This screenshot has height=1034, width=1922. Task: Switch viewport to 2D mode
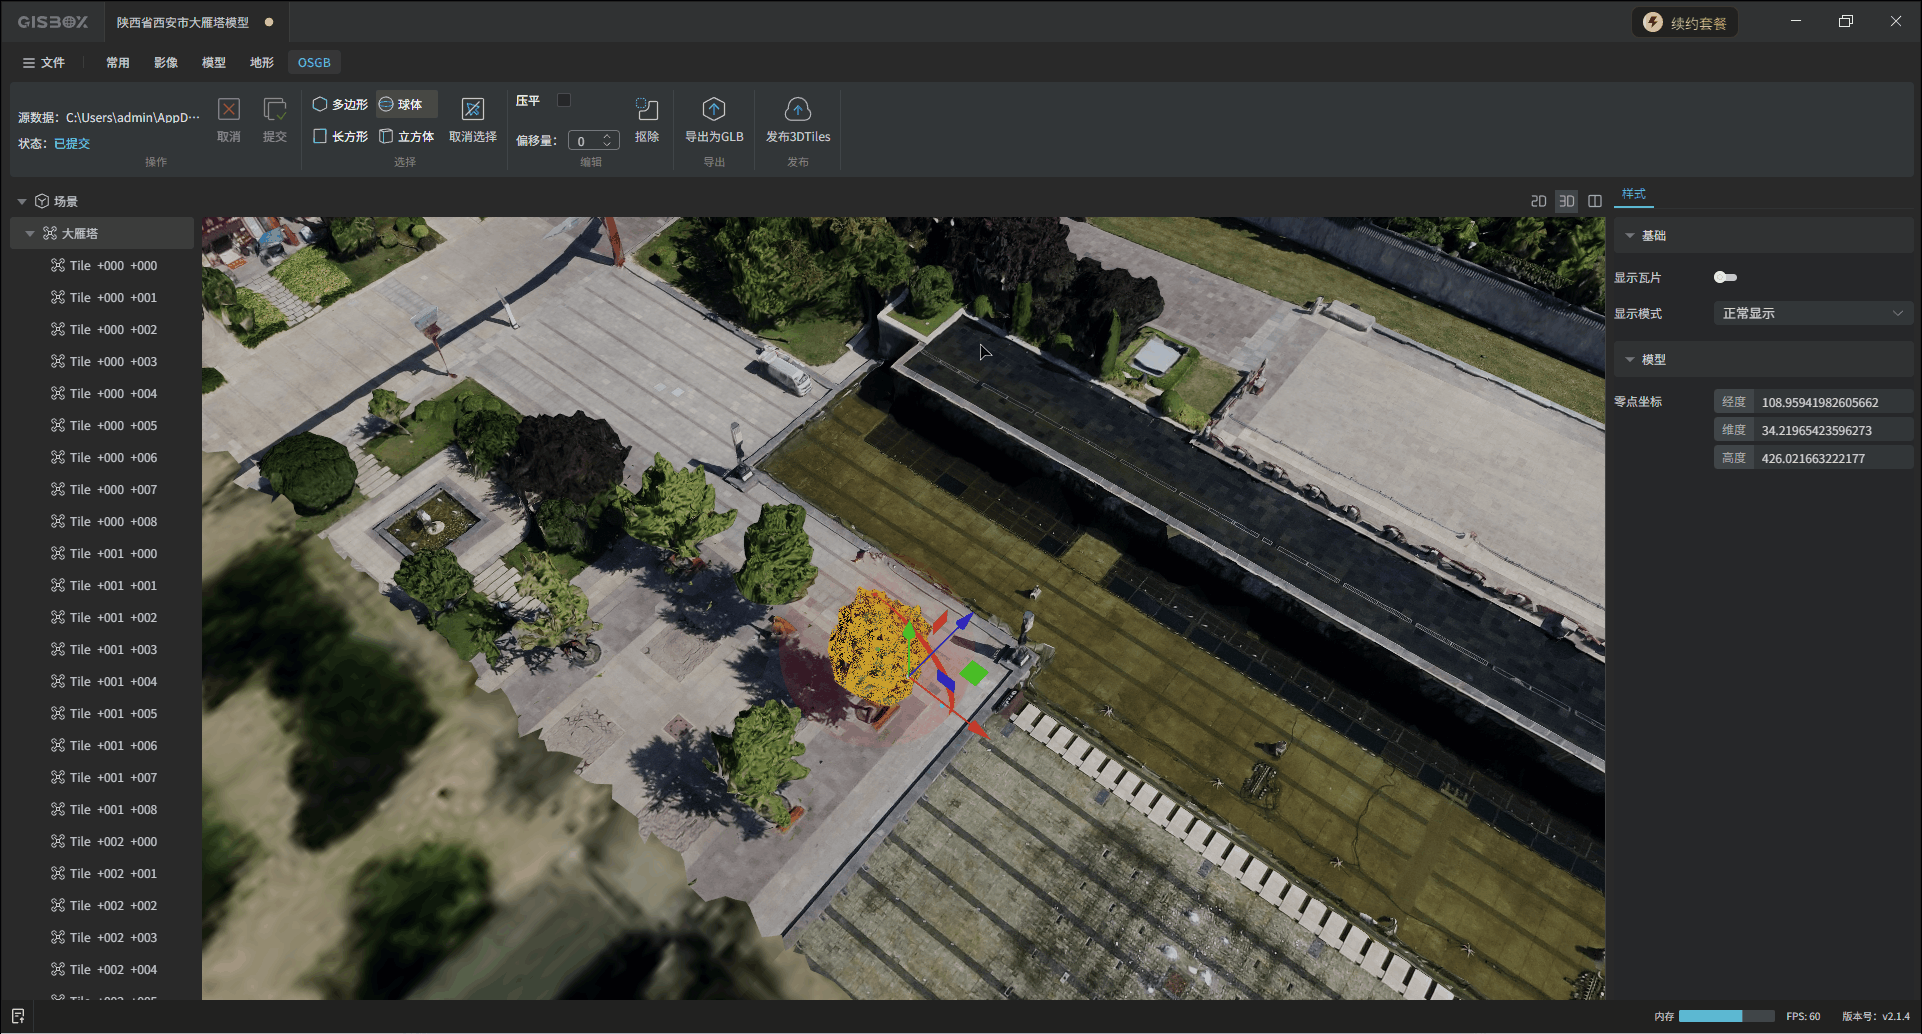pyautogui.click(x=1538, y=201)
